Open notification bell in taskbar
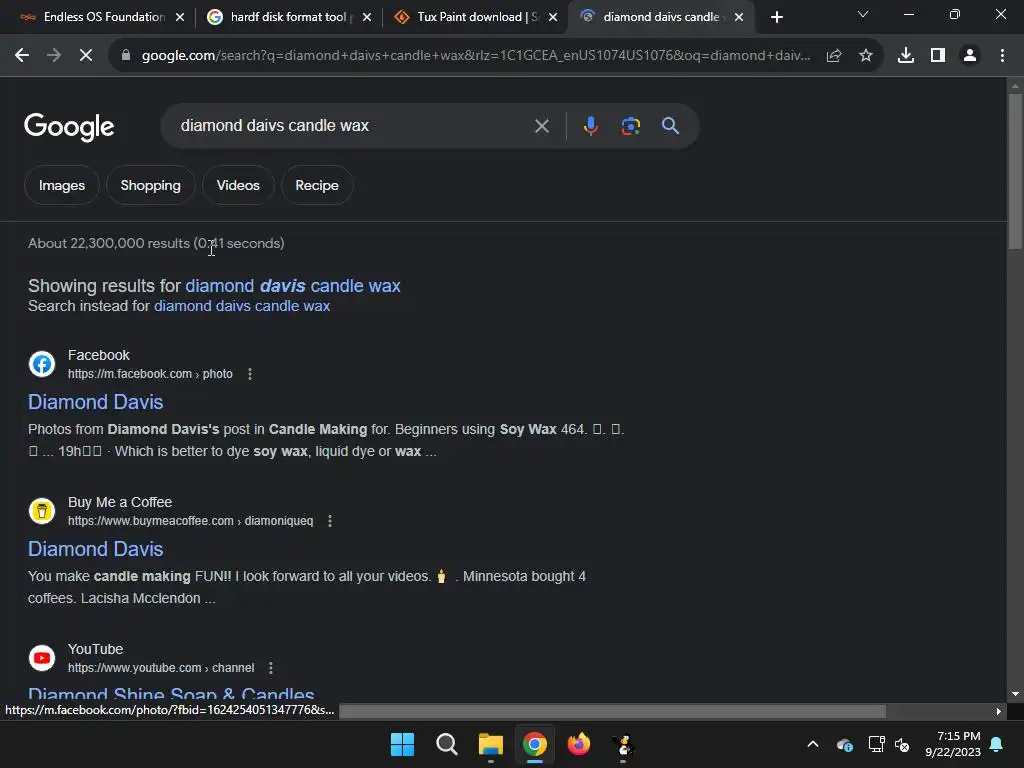The image size is (1024, 768). (997, 744)
